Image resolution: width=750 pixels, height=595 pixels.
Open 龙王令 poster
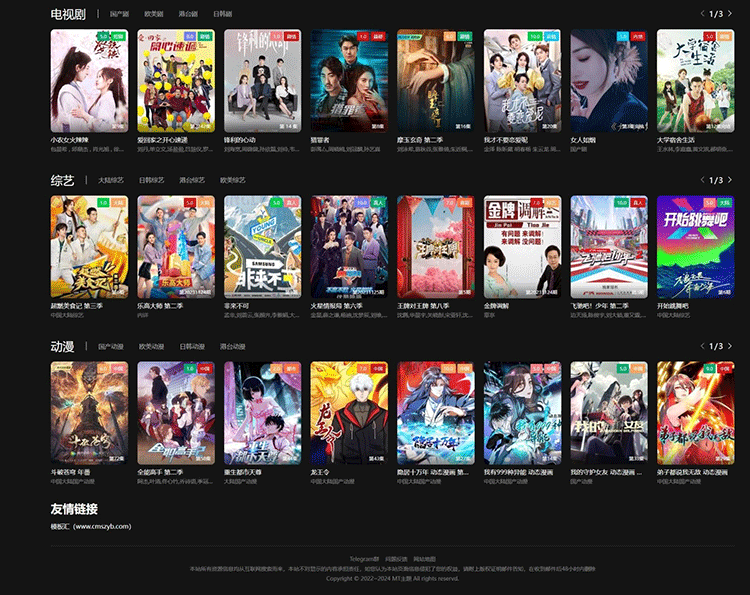coord(349,413)
